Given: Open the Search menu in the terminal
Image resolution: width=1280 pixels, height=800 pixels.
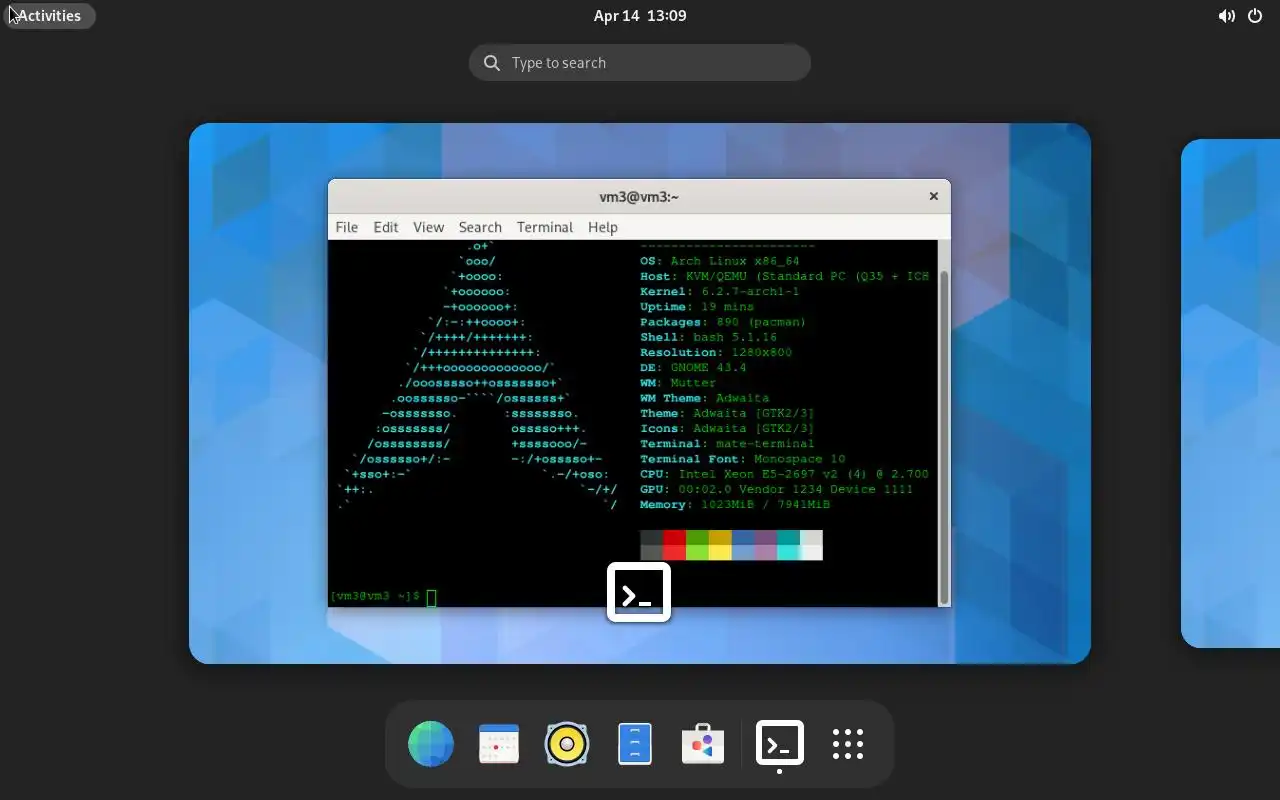Looking at the screenshot, I should coord(480,227).
